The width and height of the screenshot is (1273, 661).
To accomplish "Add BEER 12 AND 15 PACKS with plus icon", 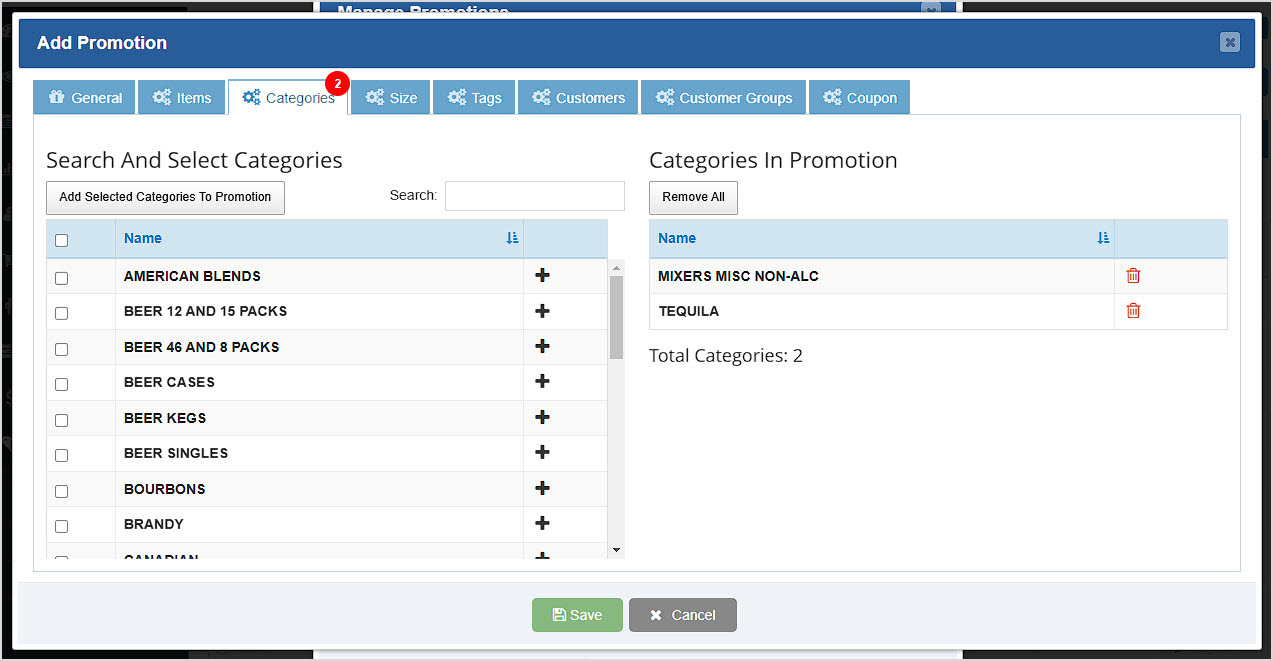I will pyautogui.click(x=541, y=310).
